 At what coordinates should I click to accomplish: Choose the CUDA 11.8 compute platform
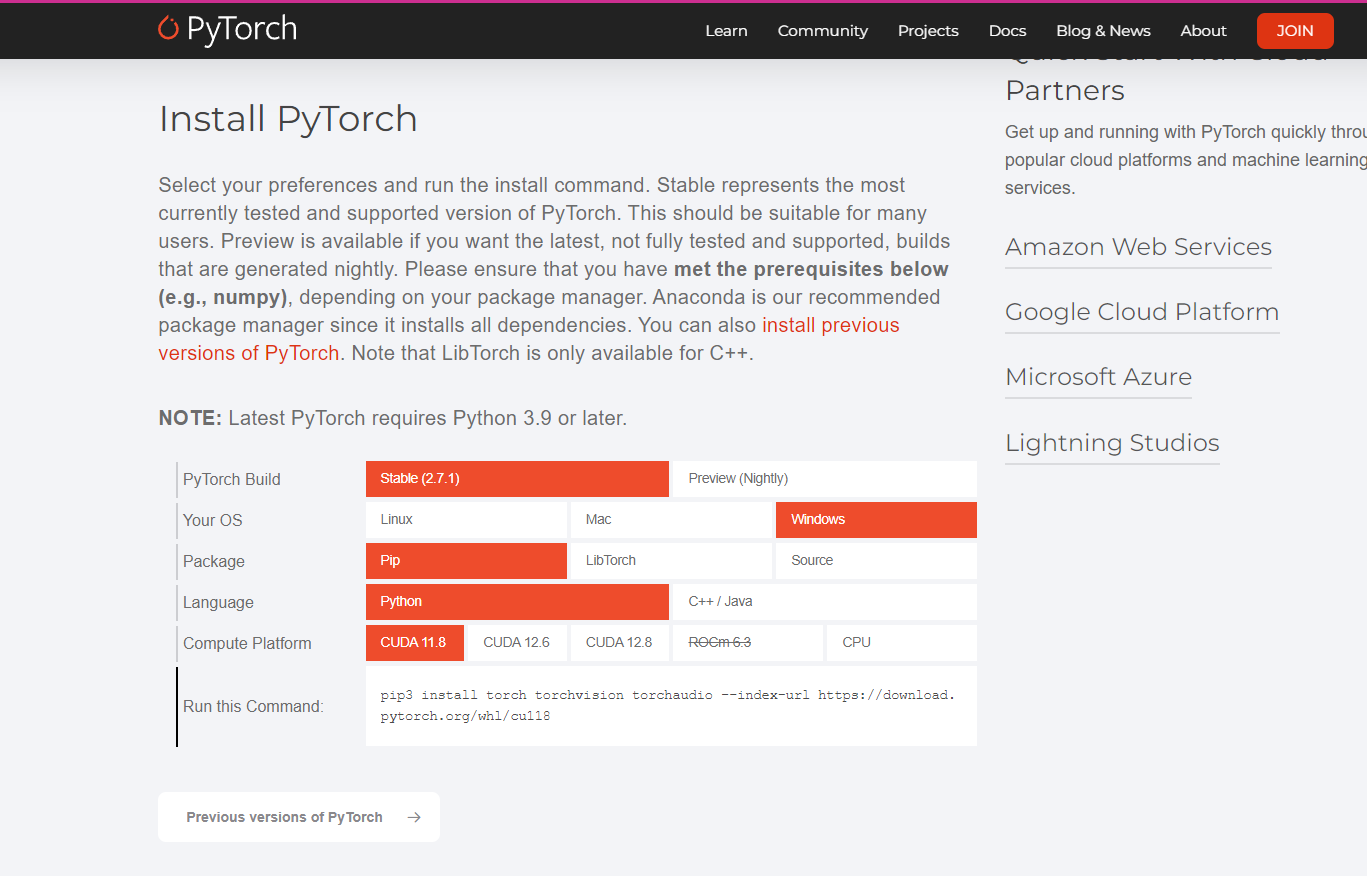pyautogui.click(x=415, y=643)
